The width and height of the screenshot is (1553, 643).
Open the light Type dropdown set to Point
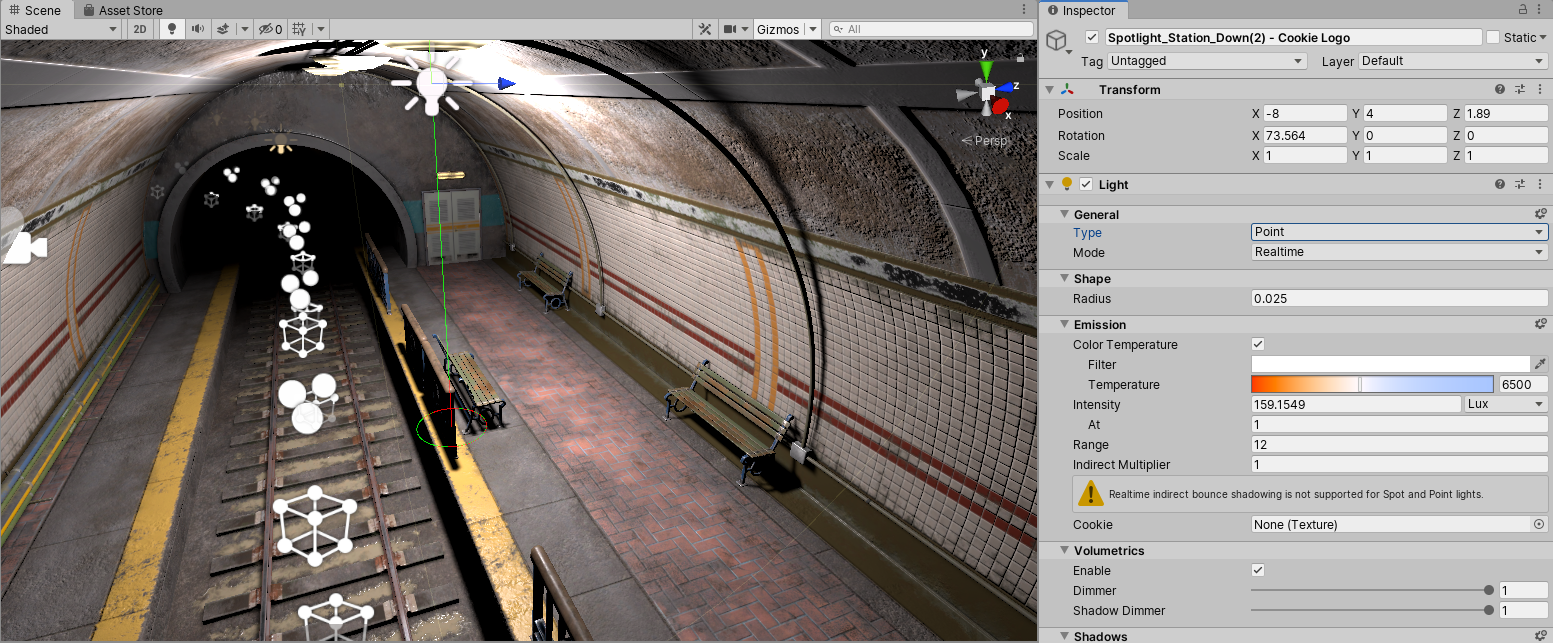[1399, 232]
